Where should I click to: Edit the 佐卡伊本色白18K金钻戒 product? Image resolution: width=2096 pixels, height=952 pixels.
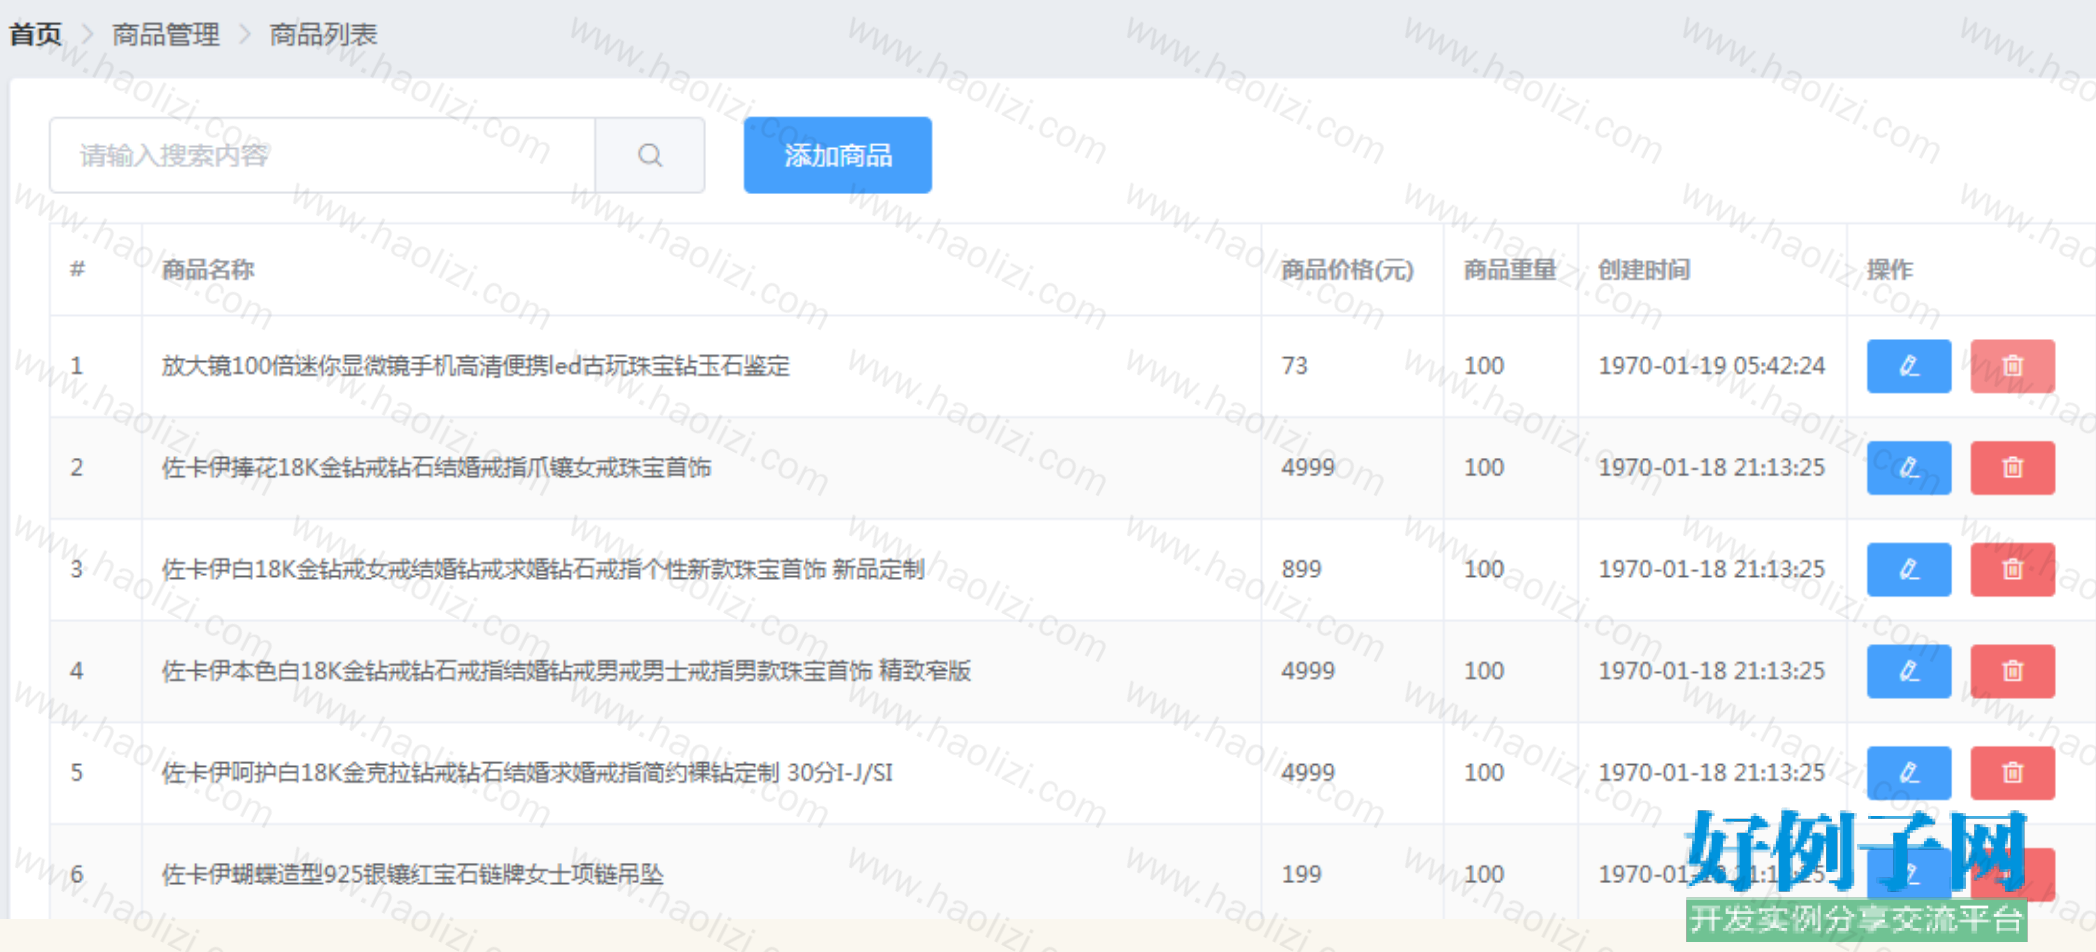(1908, 671)
